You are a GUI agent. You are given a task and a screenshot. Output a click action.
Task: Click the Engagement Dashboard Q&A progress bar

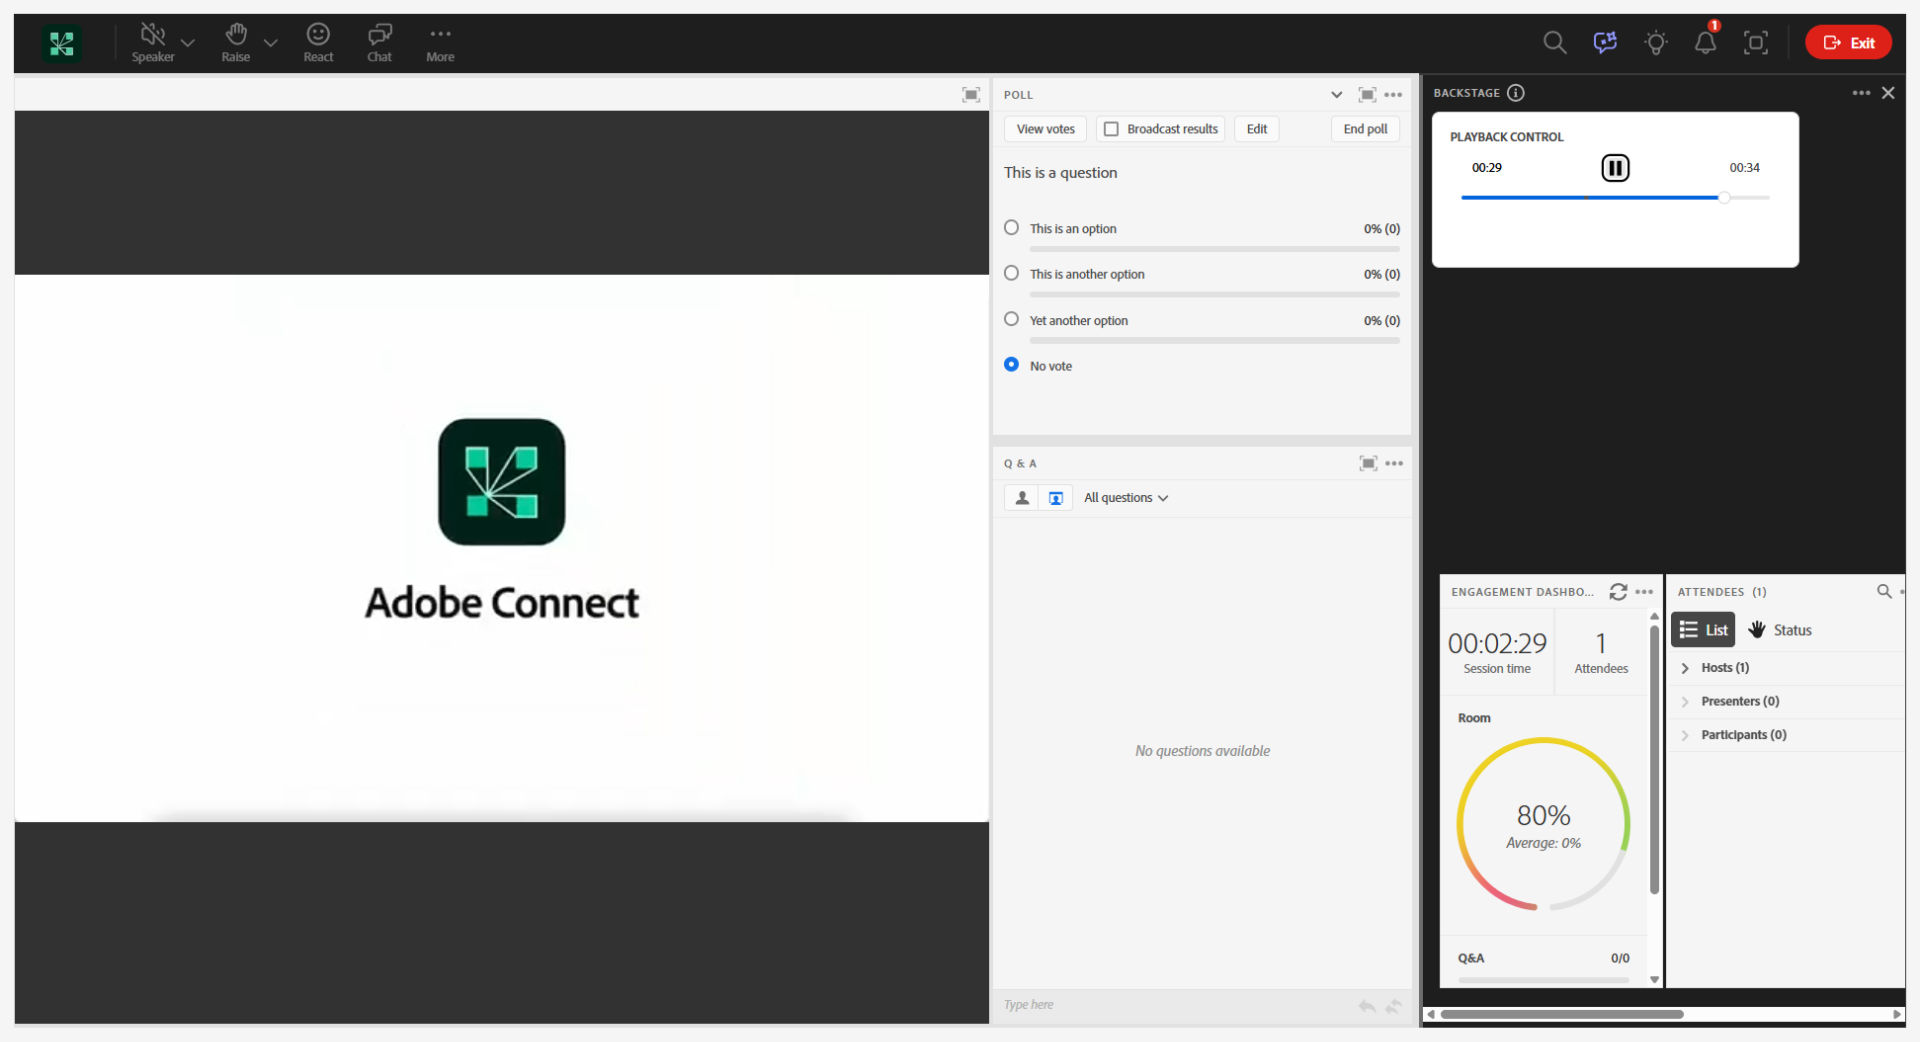coord(1543,981)
